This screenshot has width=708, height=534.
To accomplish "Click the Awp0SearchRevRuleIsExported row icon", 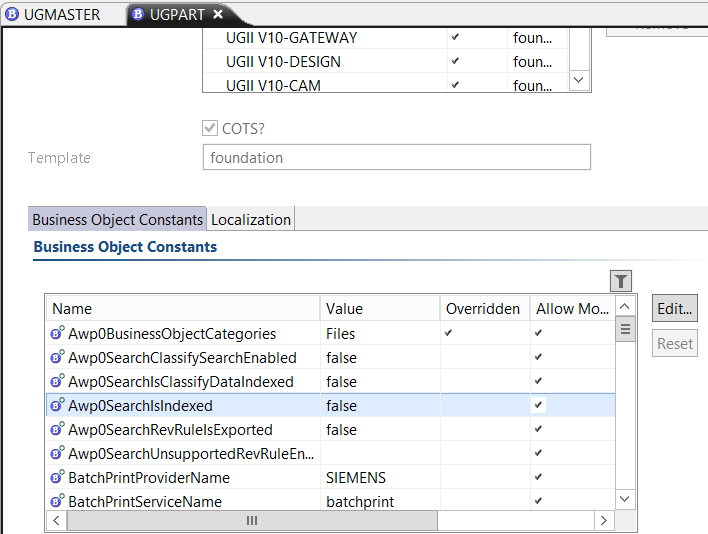I will pos(57,430).
